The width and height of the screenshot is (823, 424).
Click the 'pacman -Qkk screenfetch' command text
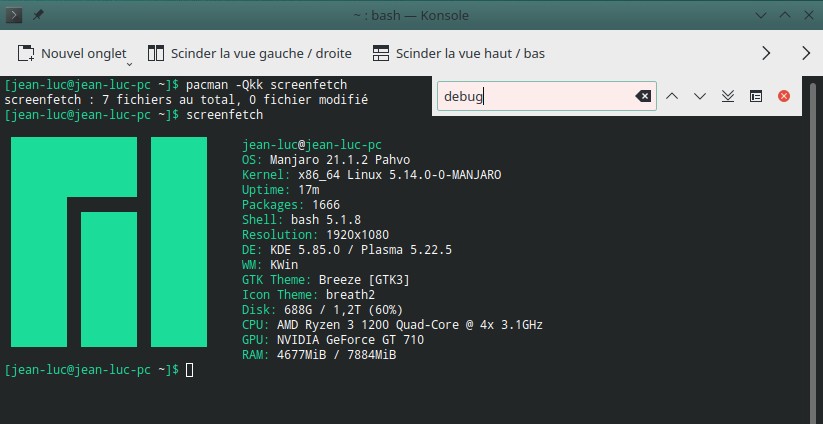pyautogui.click(x=267, y=84)
